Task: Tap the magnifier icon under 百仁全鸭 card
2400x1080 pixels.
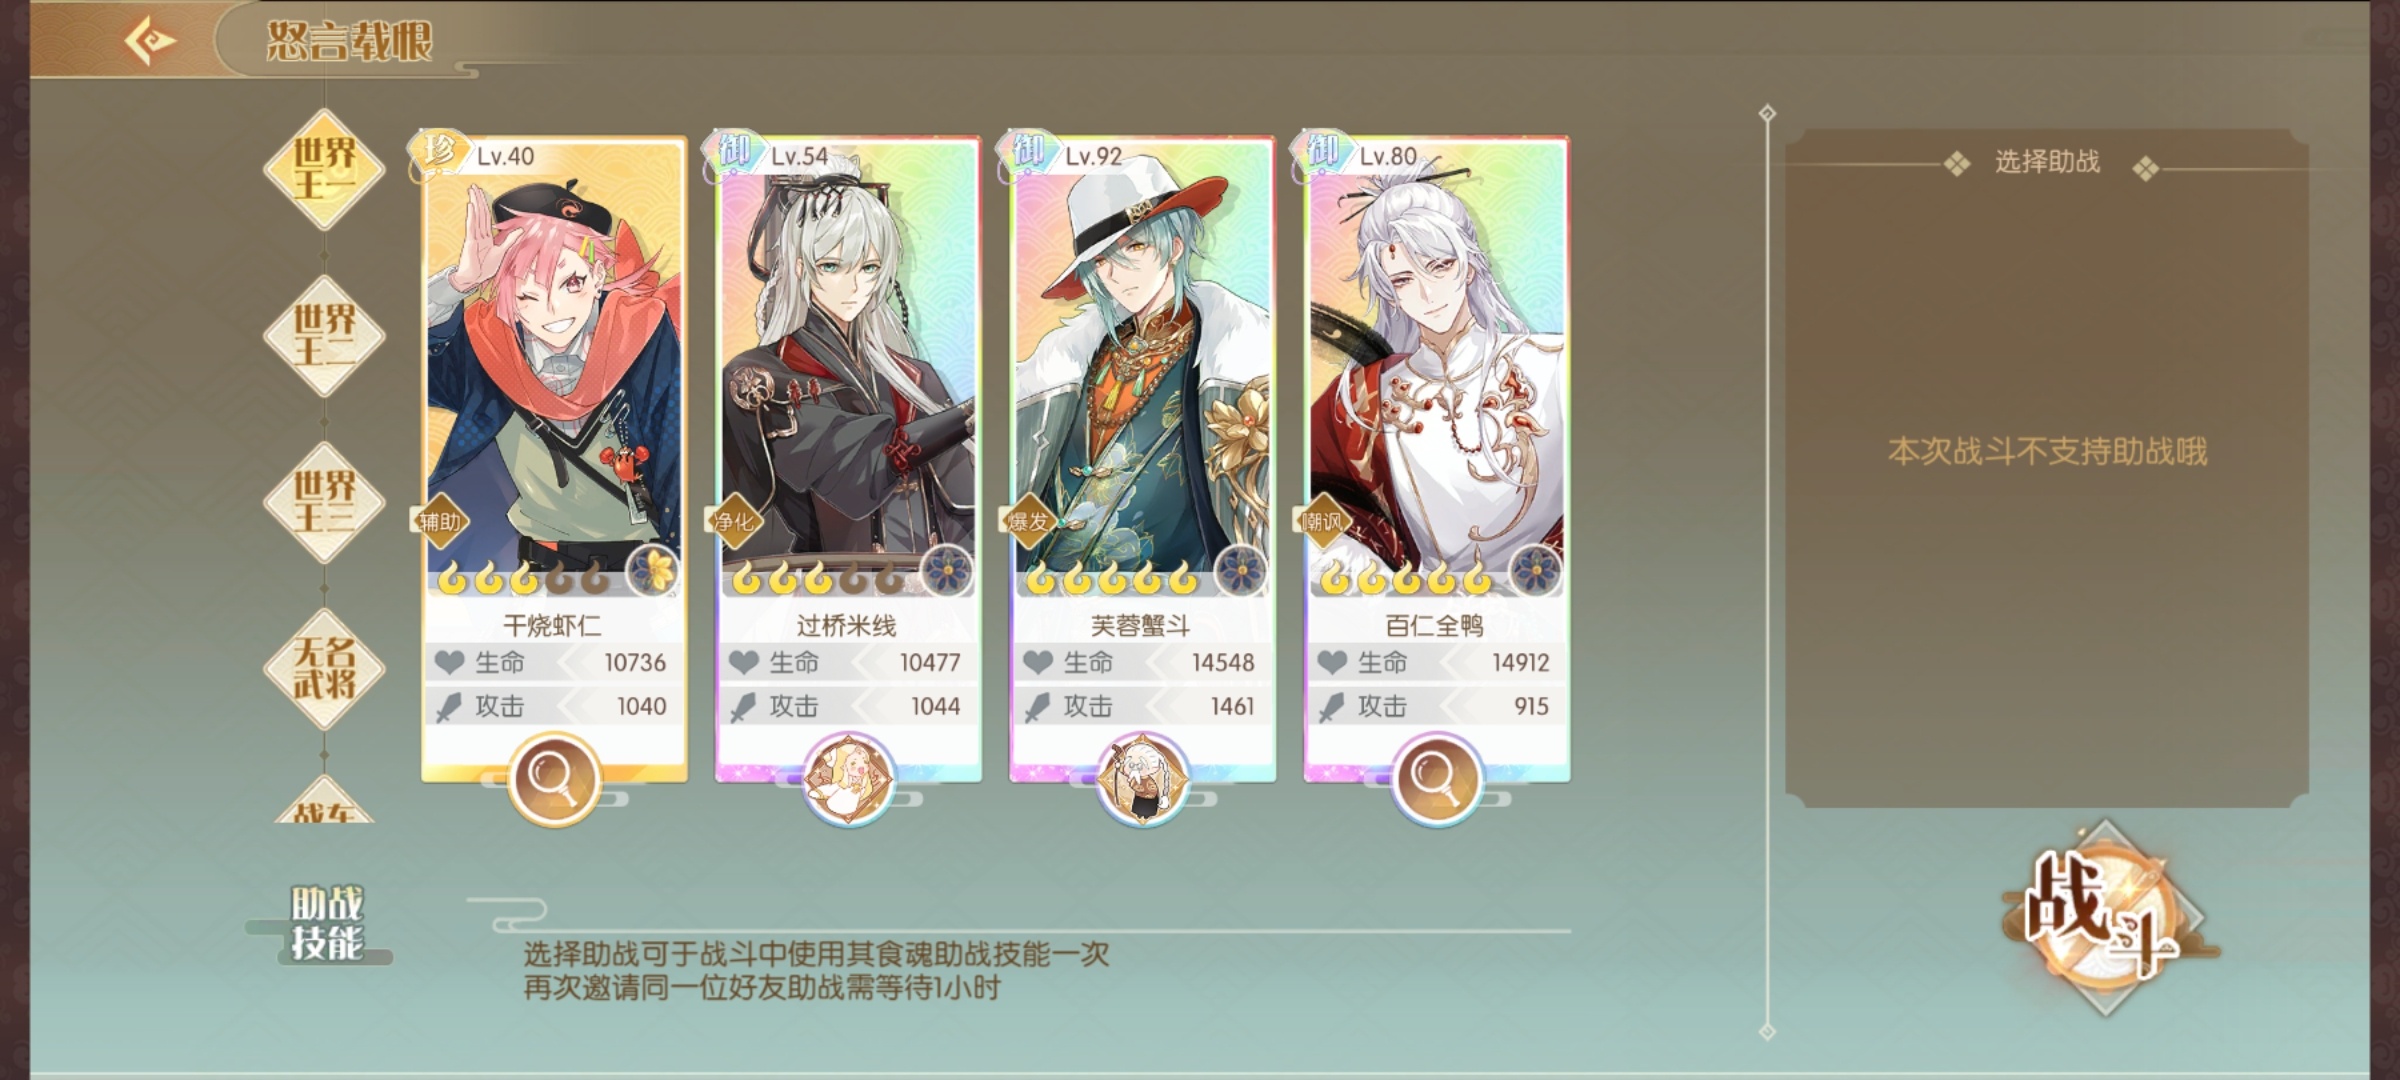Action: [1435, 778]
